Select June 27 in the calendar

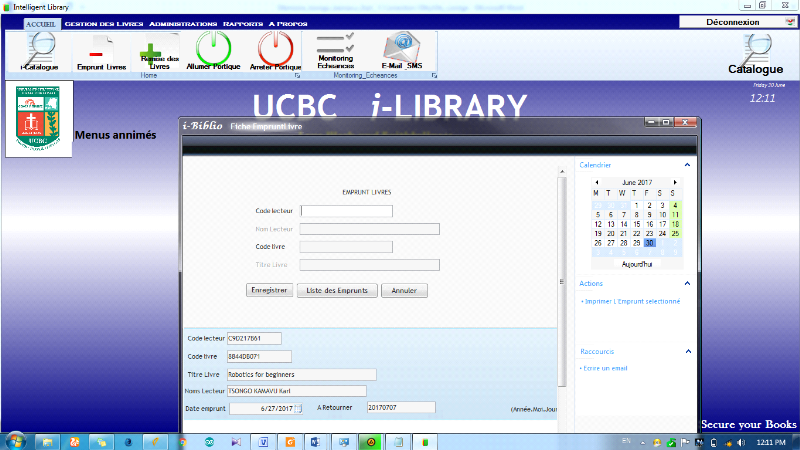coord(611,243)
